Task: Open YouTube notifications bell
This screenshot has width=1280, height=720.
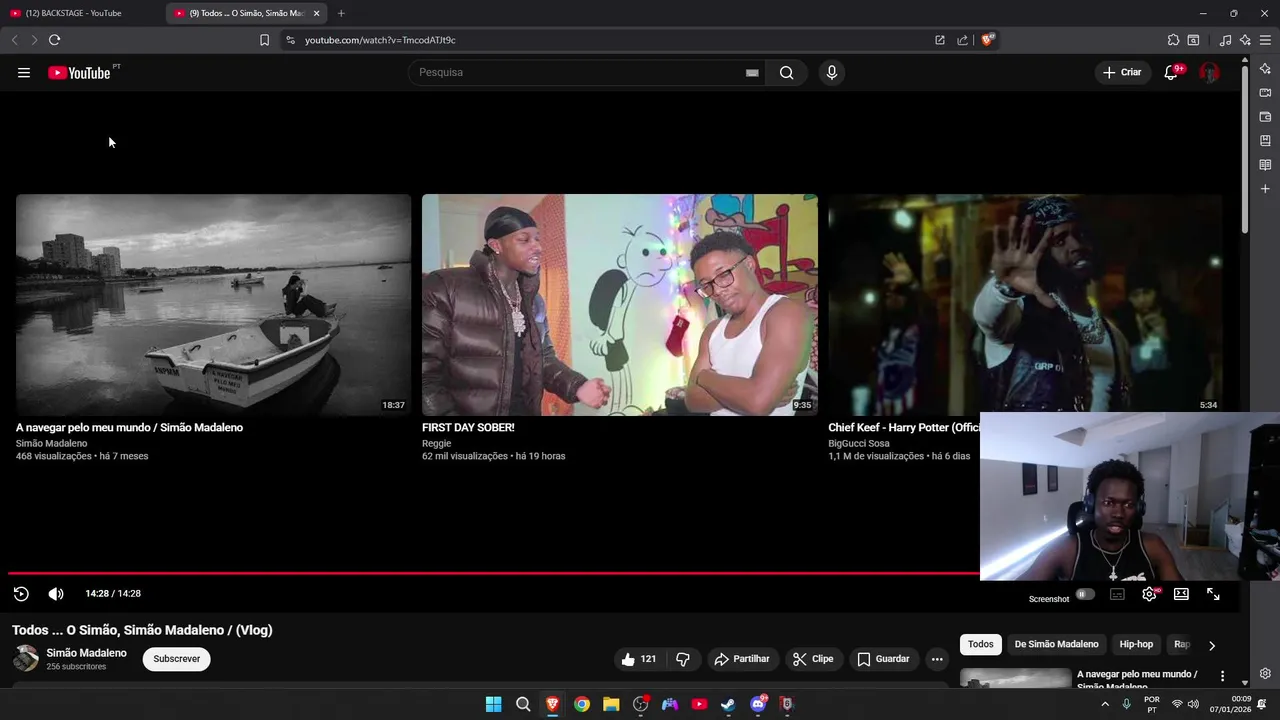Action: [1171, 72]
